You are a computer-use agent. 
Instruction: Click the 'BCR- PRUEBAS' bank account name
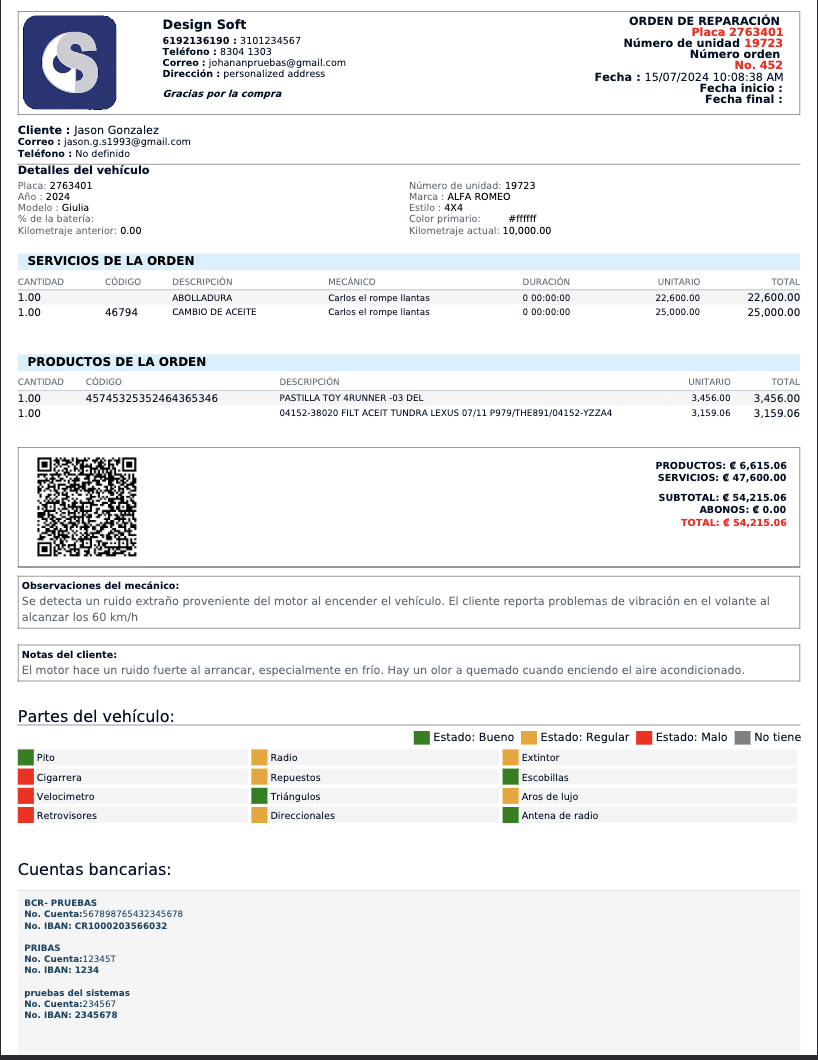point(61,902)
